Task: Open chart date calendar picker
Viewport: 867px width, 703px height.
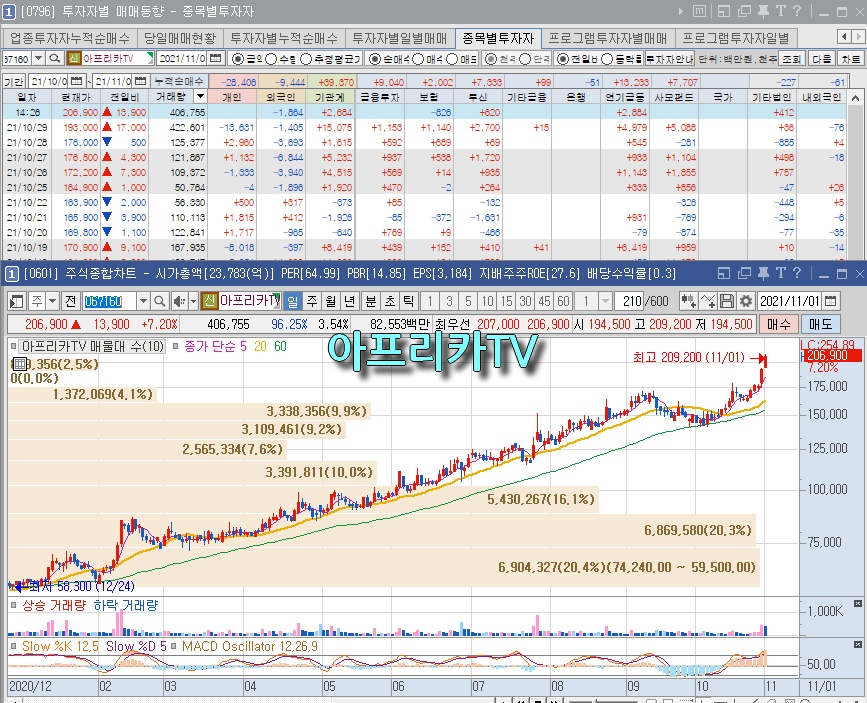Action: point(830,301)
